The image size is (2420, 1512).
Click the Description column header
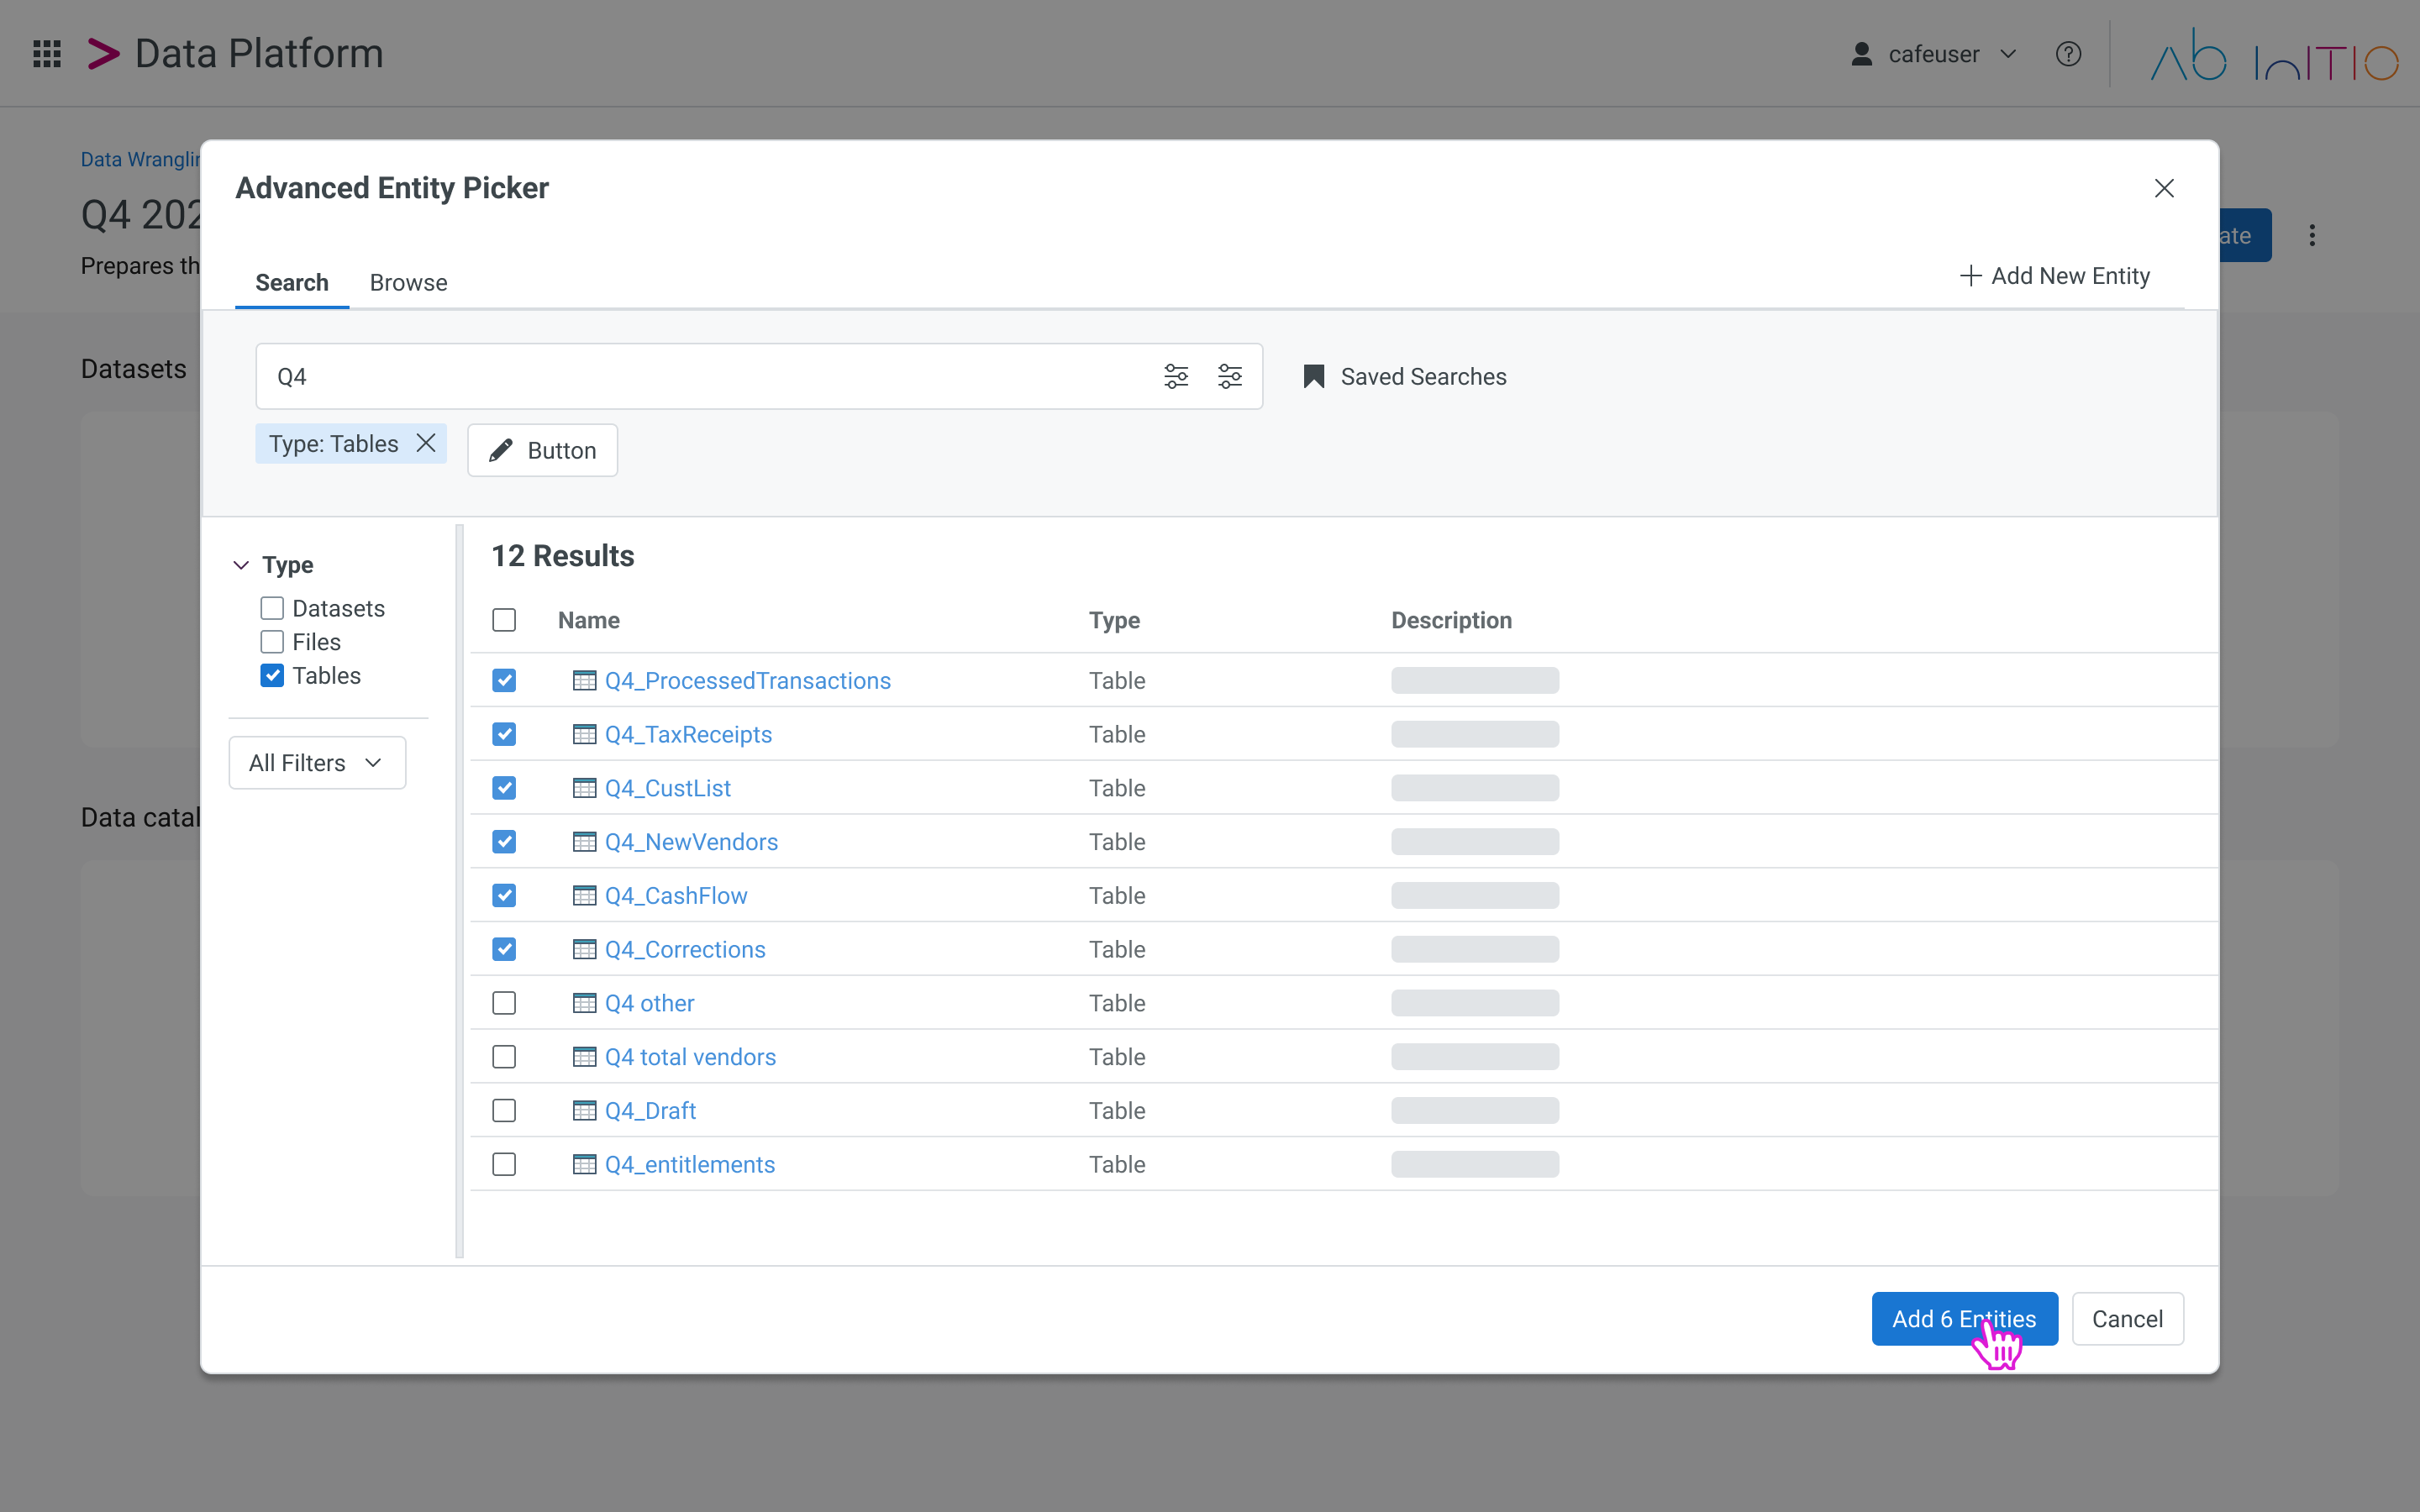point(1451,620)
